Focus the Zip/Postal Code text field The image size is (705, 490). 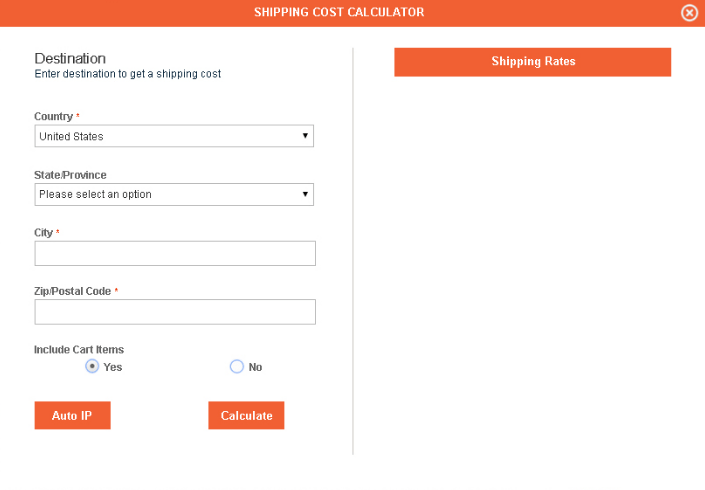[175, 312]
